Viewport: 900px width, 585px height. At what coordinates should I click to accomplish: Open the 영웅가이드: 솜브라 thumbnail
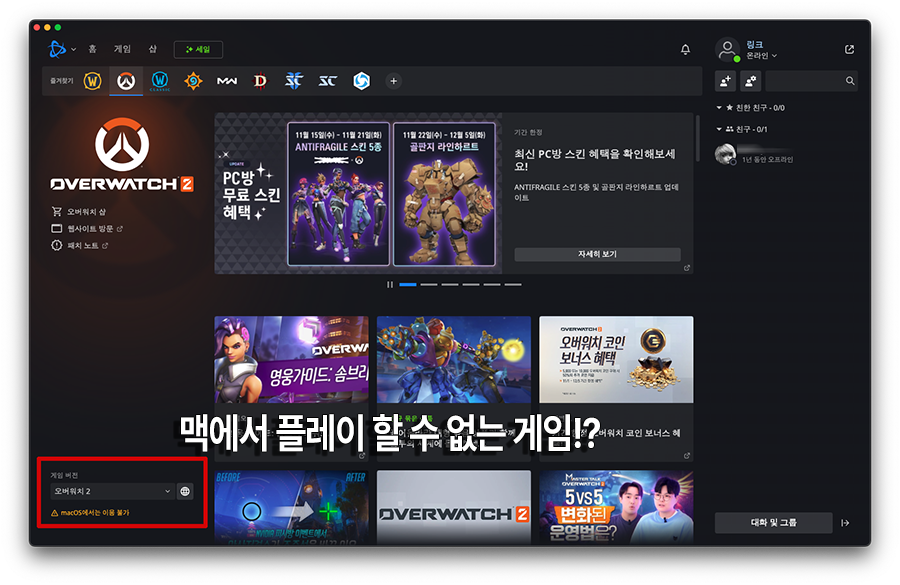(292, 360)
